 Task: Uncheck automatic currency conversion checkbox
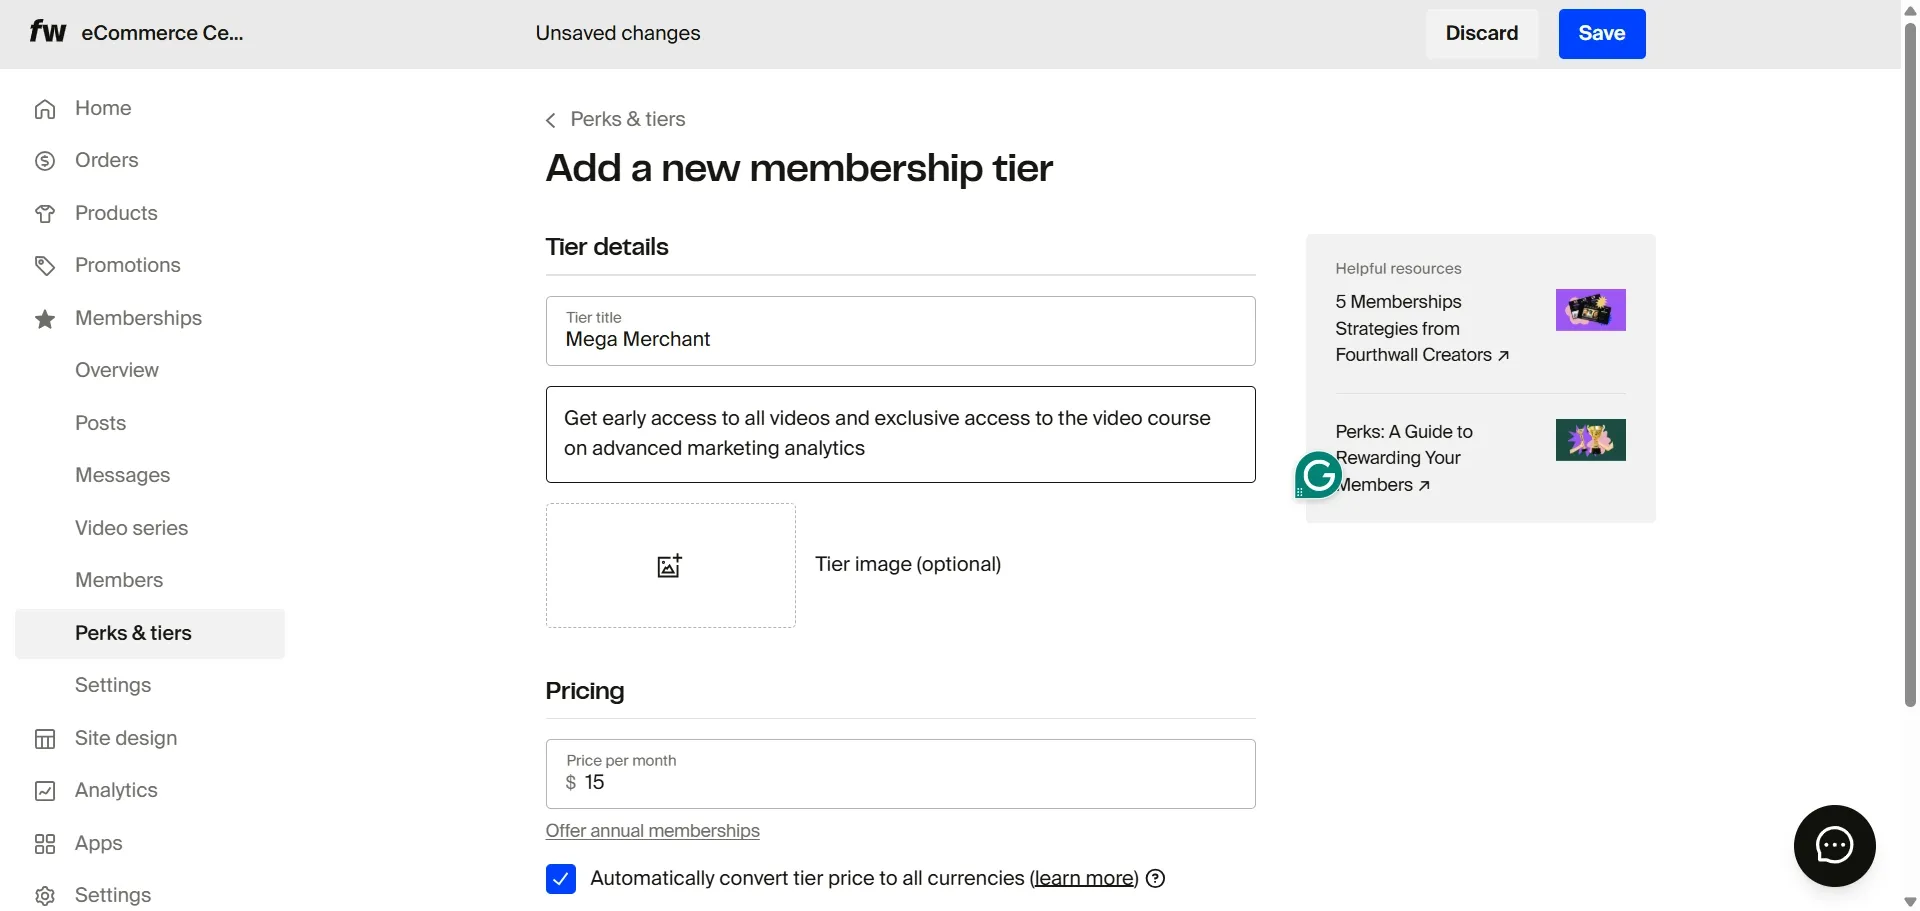[x=561, y=879]
